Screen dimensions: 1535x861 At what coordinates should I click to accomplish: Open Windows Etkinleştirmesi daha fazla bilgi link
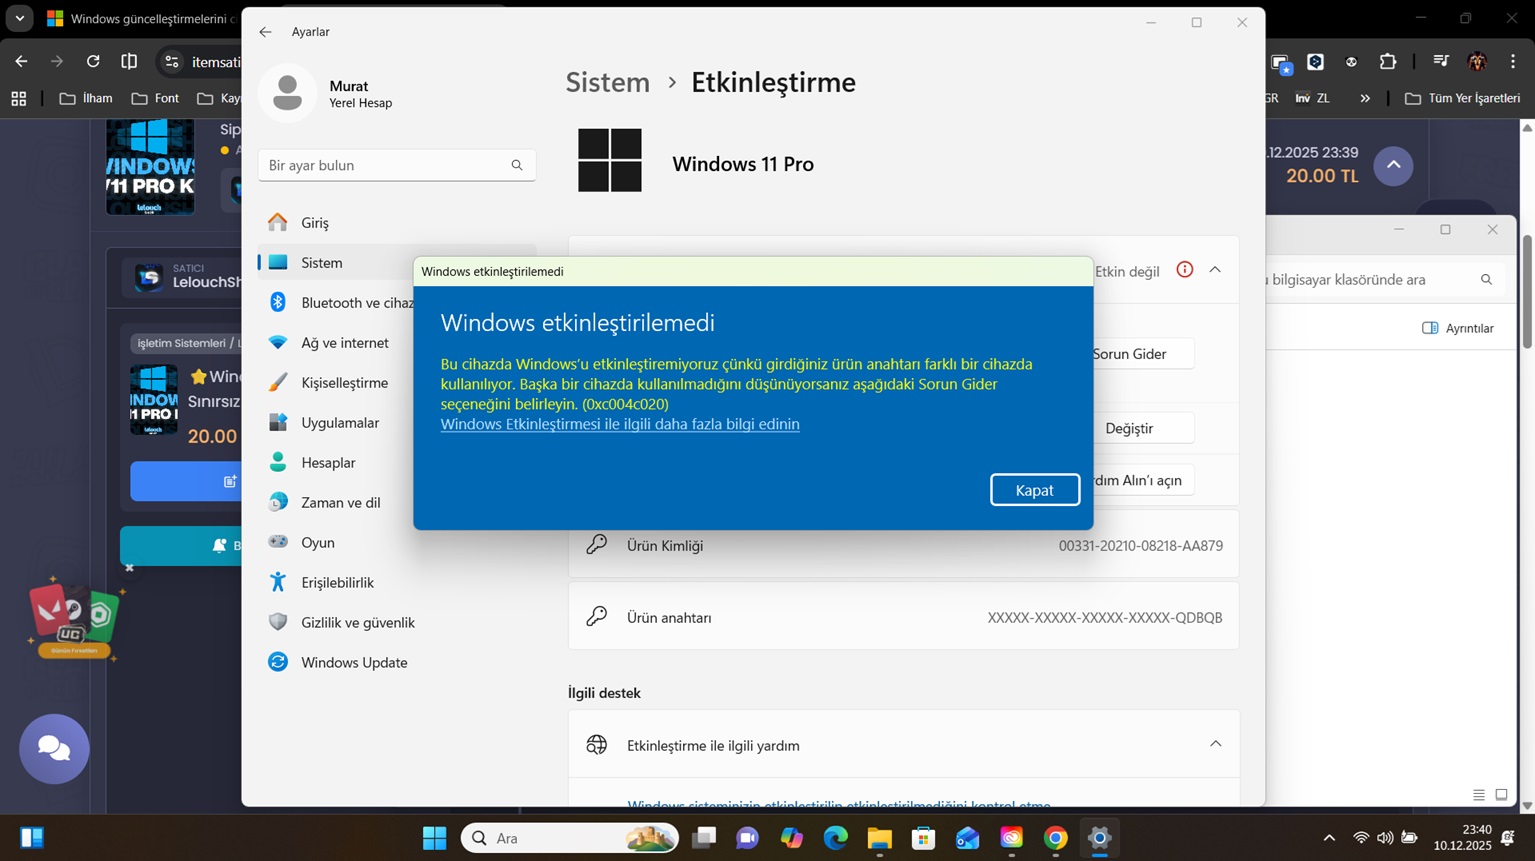pos(620,424)
